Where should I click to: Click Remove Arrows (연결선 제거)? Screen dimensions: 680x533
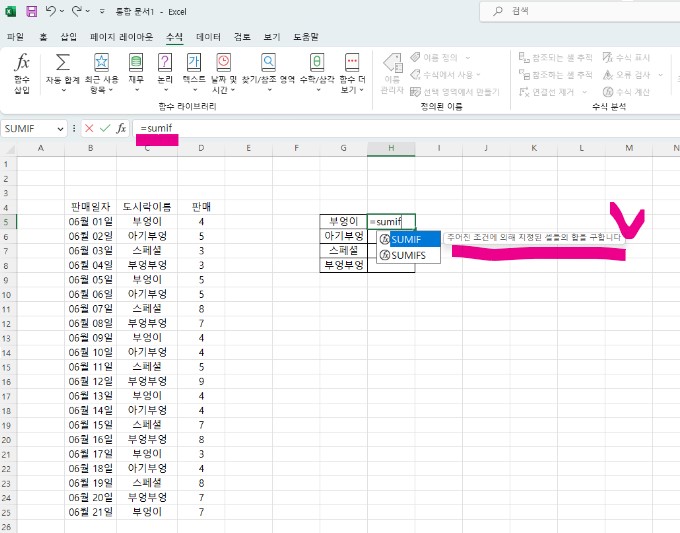tap(547, 92)
